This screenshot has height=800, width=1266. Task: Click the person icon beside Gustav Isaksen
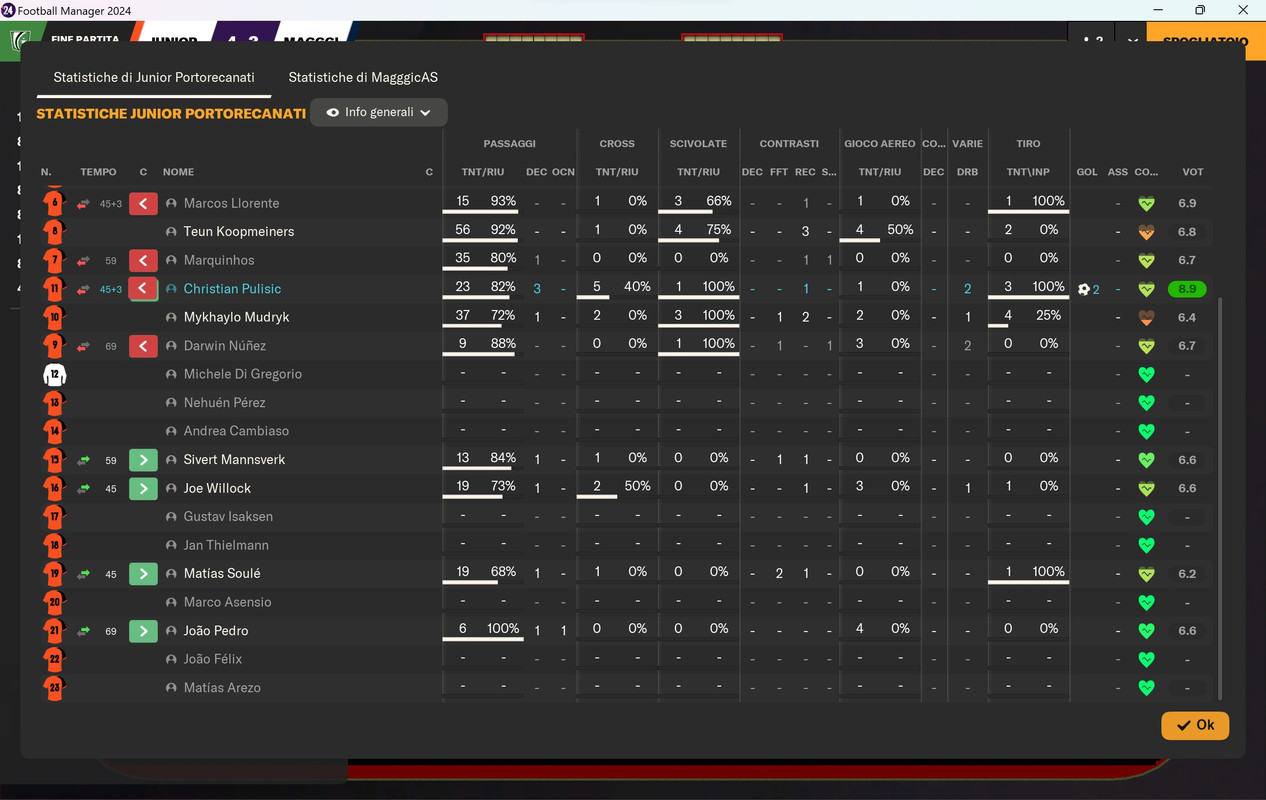click(171, 517)
